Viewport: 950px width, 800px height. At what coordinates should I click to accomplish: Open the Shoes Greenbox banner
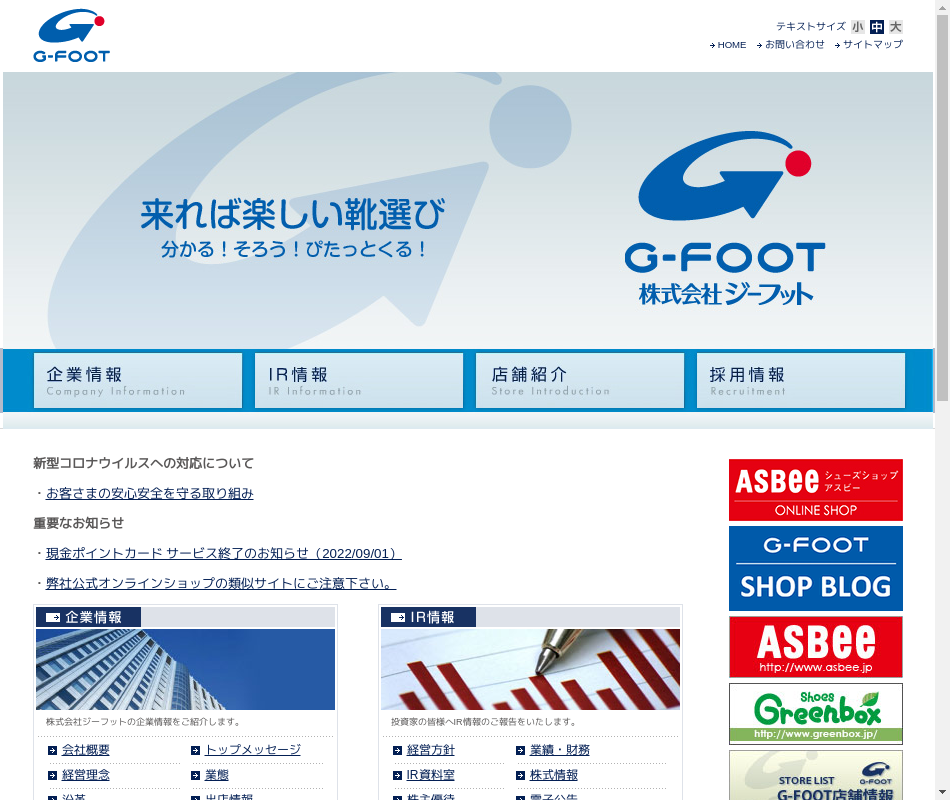pyautogui.click(x=815, y=714)
